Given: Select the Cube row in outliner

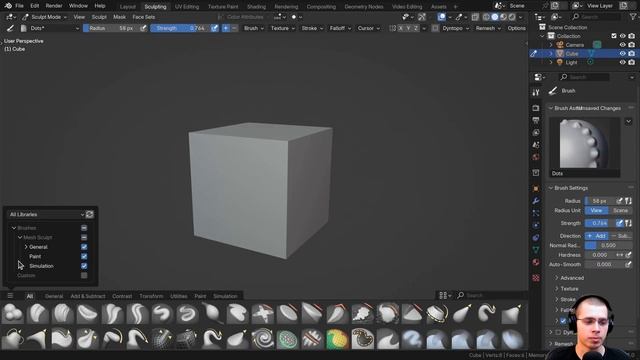Looking at the screenshot, I should (x=584, y=53).
